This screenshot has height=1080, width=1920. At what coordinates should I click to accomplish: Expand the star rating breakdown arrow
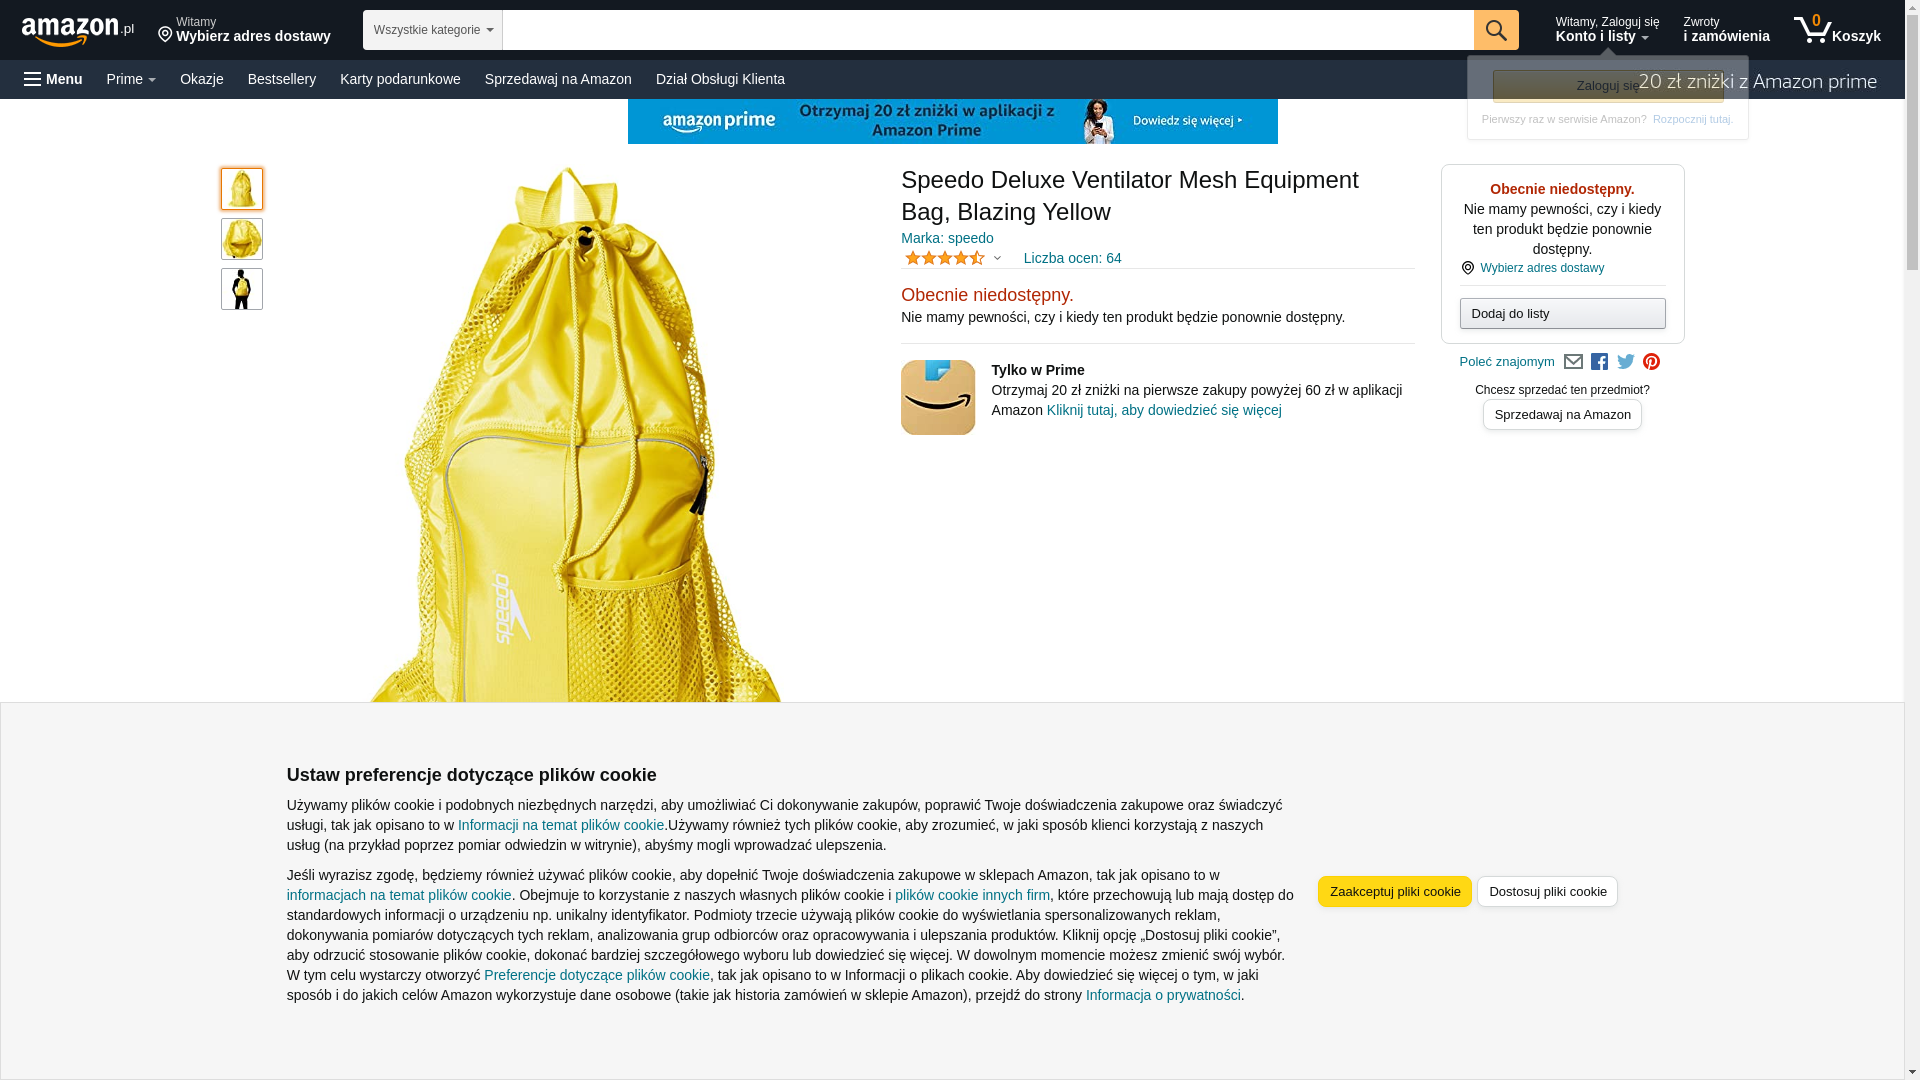(996, 258)
